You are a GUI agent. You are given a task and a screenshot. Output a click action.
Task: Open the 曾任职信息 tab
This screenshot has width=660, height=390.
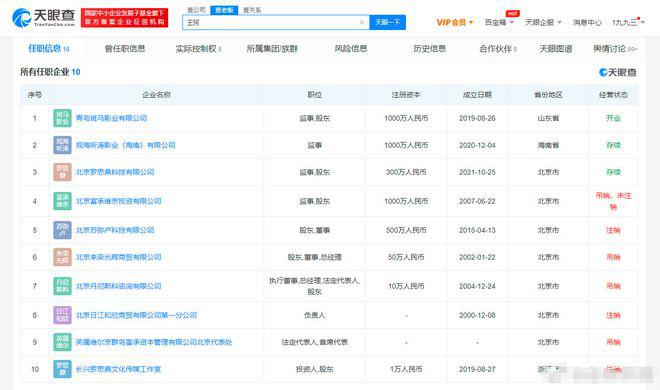tap(125, 49)
